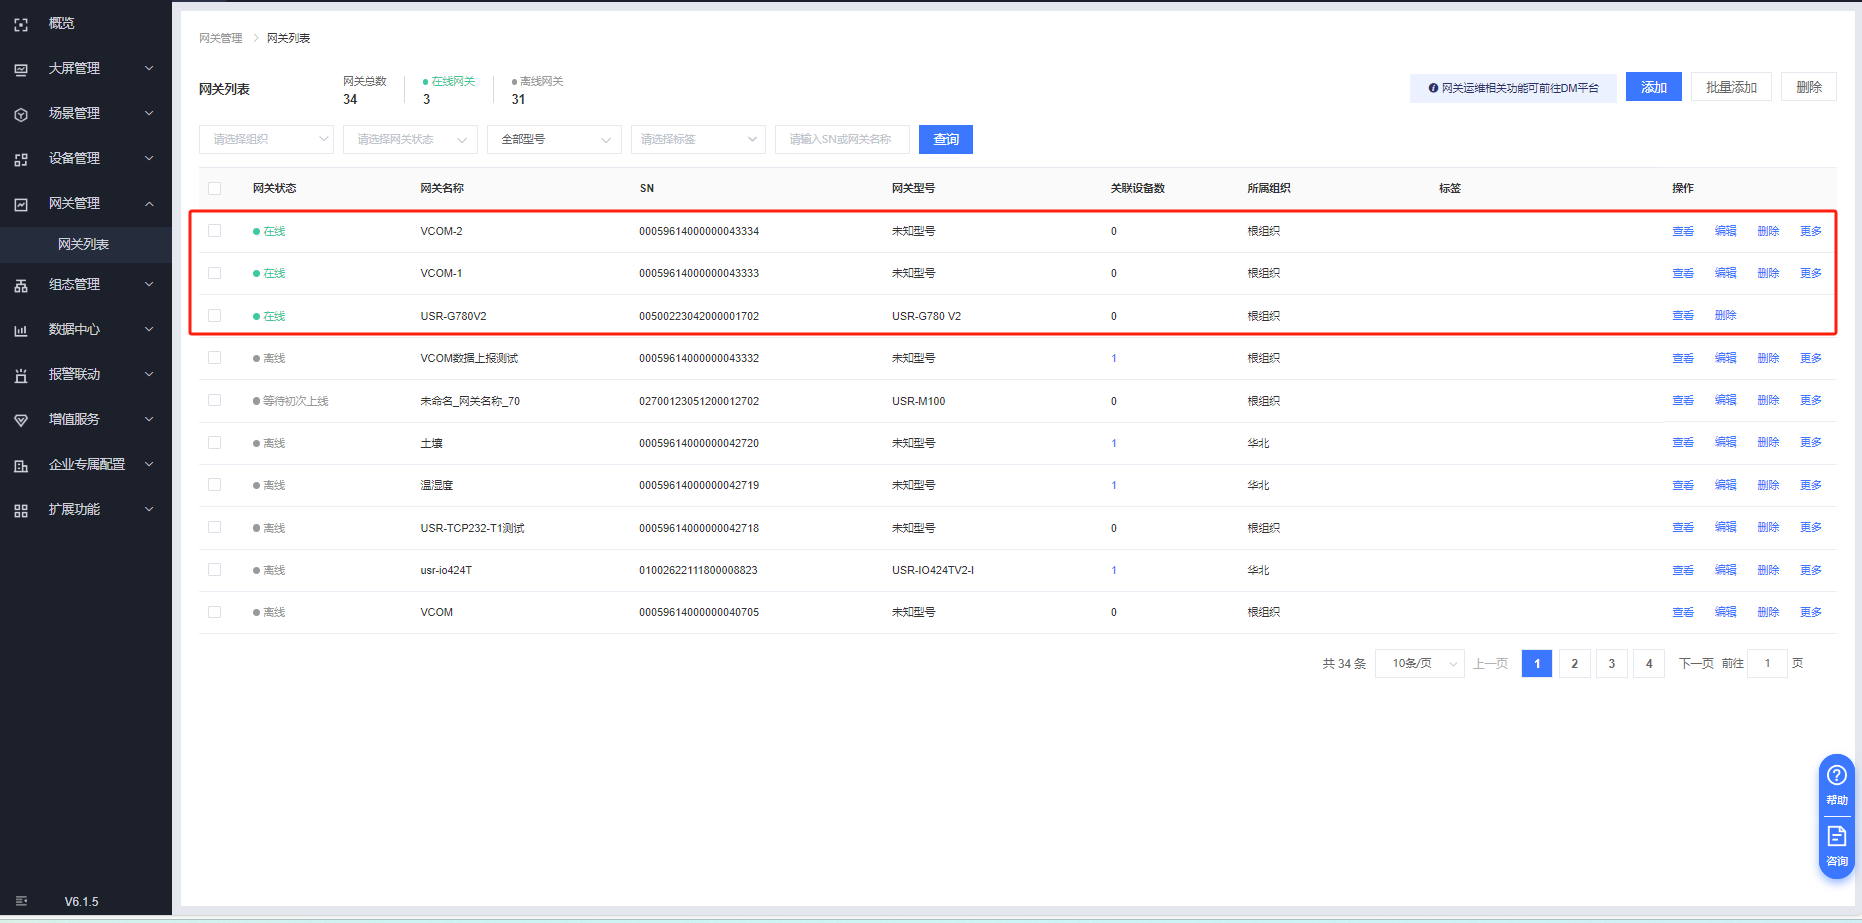Open the 咨询 consultation icon
The width and height of the screenshot is (1862, 923).
click(x=1836, y=837)
